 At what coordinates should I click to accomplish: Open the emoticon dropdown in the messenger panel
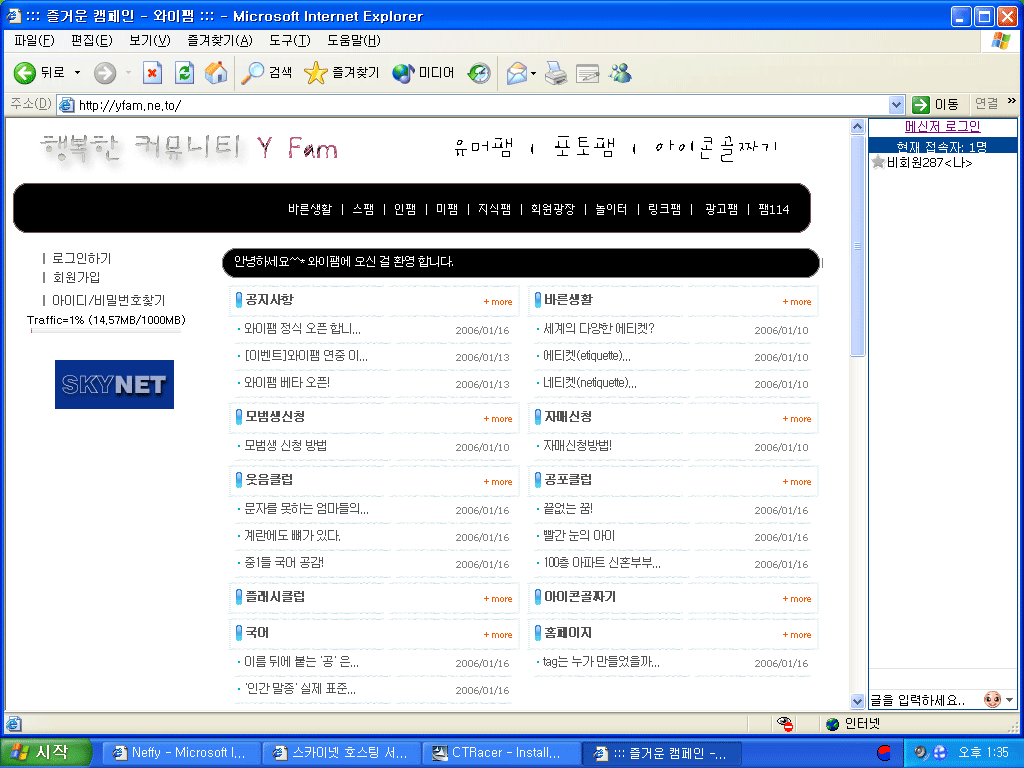pyautogui.click(x=1009, y=700)
